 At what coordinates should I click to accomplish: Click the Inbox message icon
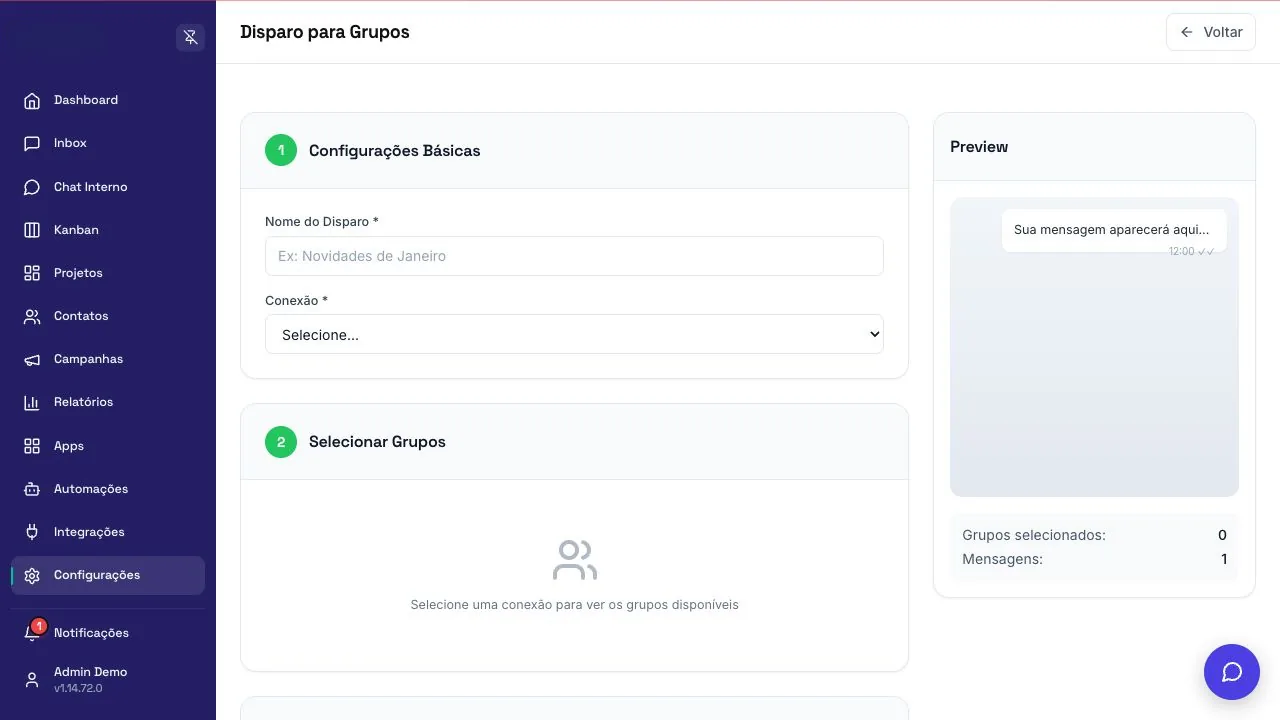(x=32, y=143)
